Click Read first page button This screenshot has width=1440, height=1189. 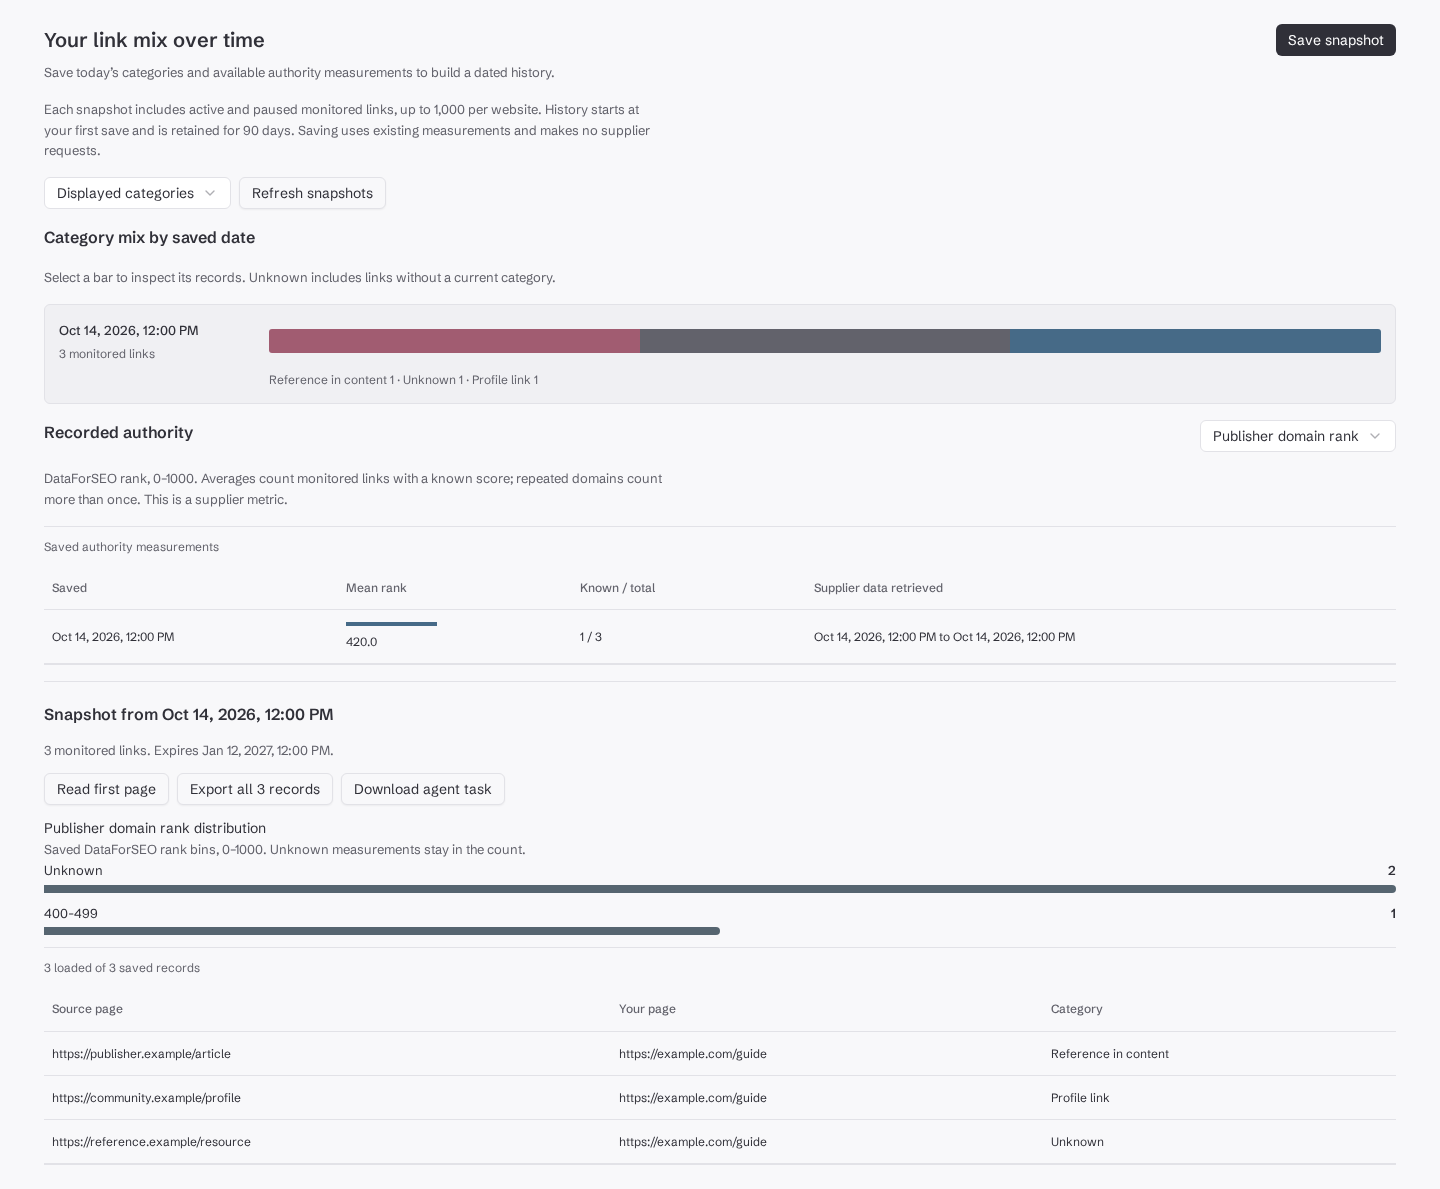[106, 789]
